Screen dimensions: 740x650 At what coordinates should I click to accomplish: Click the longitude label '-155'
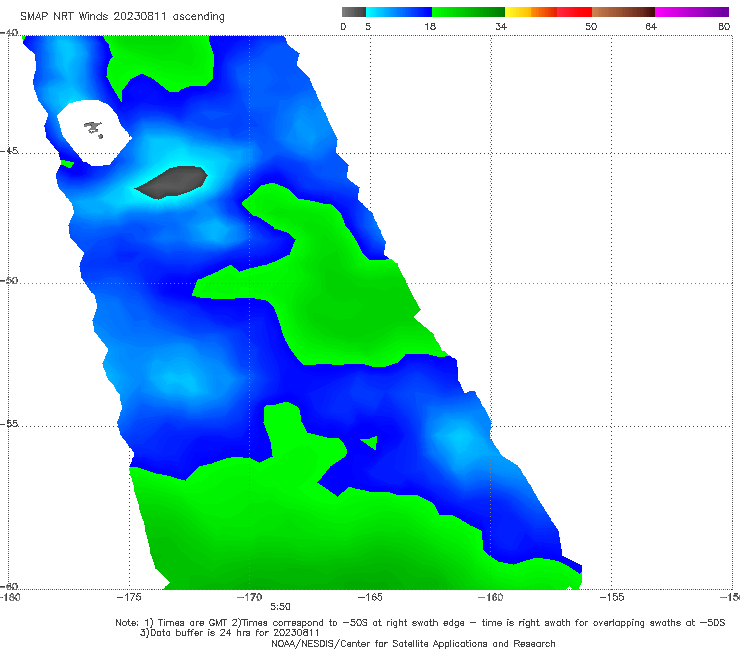click(612, 597)
